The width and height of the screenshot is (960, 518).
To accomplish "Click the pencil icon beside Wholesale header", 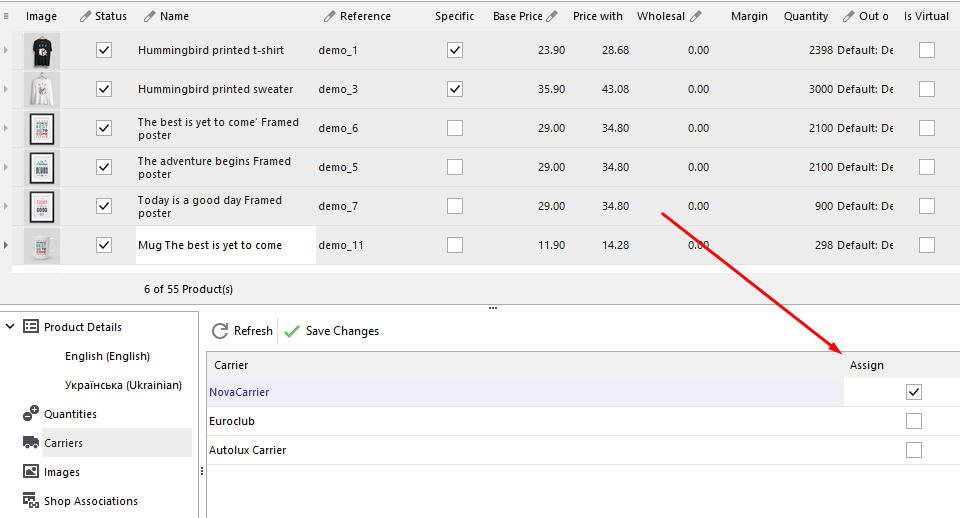I will [x=696, y=17].
